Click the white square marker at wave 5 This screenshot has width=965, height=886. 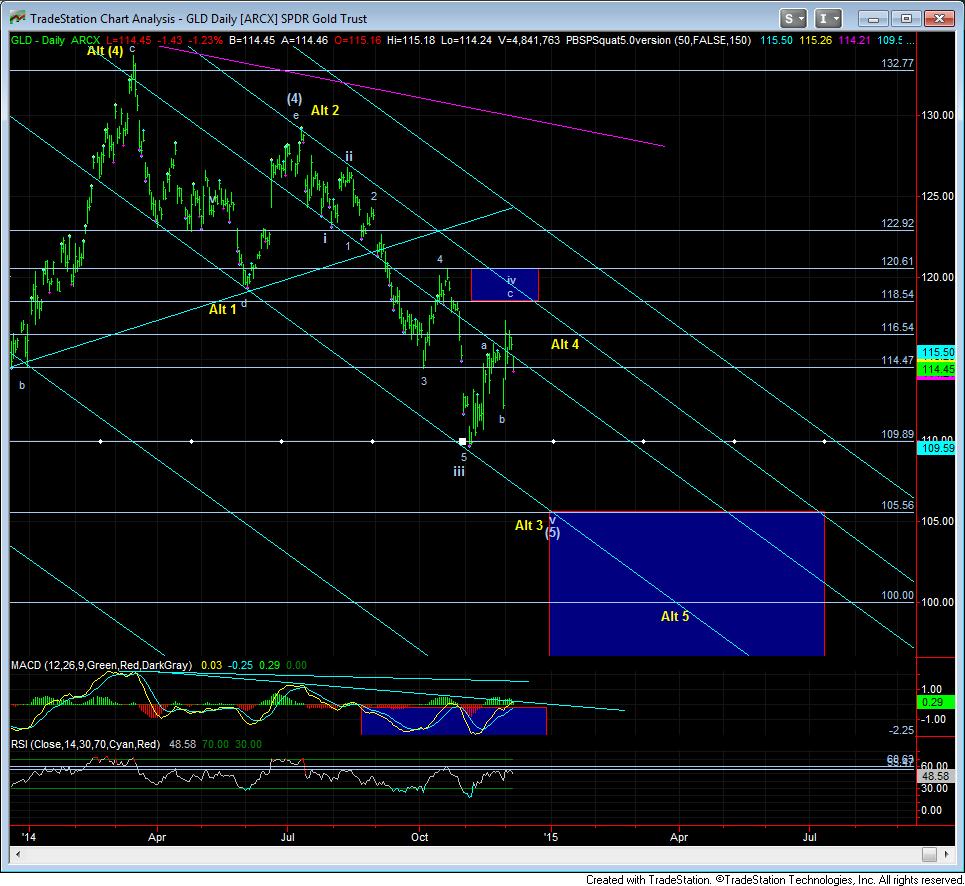coord(462,442)
